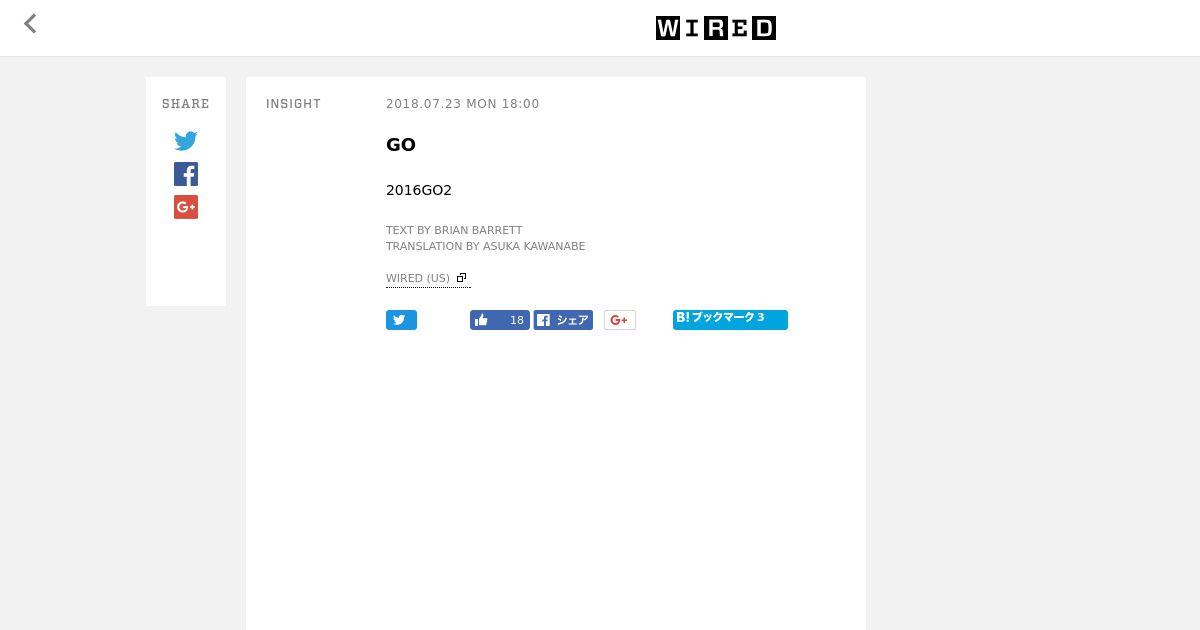Open the WIRED (US) source link
The height and width of the screenshot is (630, 1200).
click(x=418, y=278)
